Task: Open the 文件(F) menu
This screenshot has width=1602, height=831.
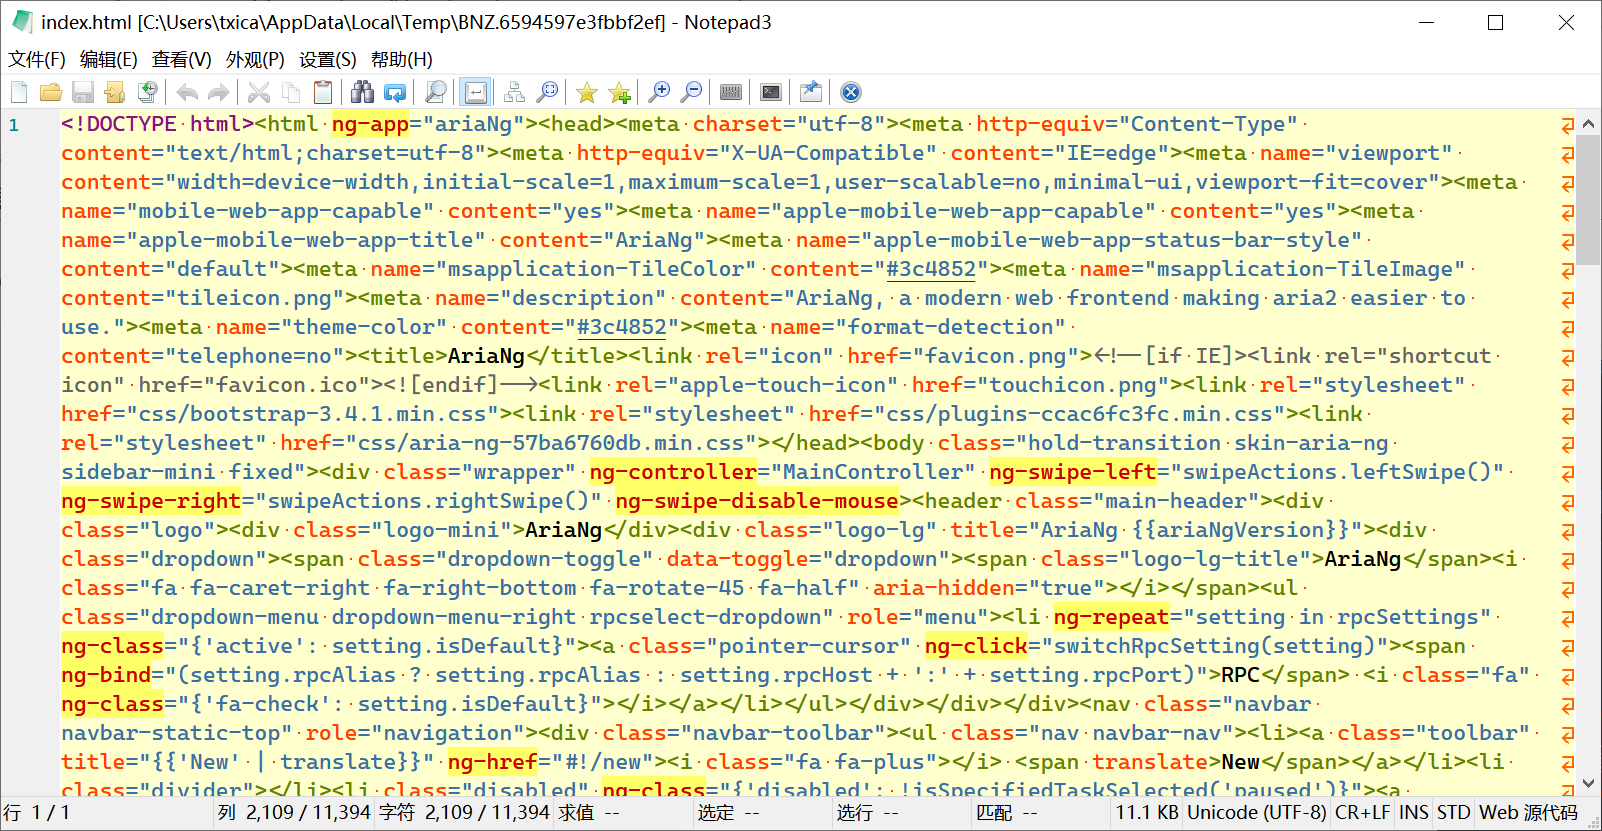Action: [x=37, y=60]
